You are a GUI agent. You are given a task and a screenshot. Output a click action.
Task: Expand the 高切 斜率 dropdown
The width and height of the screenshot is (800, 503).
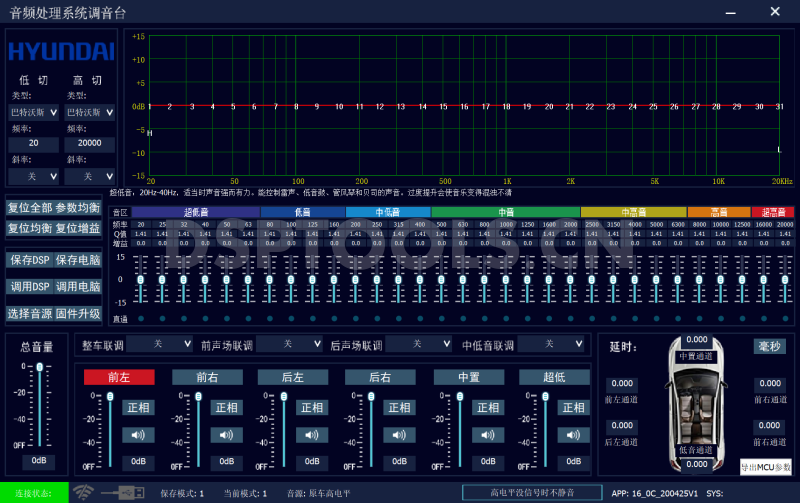pyautogui.click(x=90, y=176)
